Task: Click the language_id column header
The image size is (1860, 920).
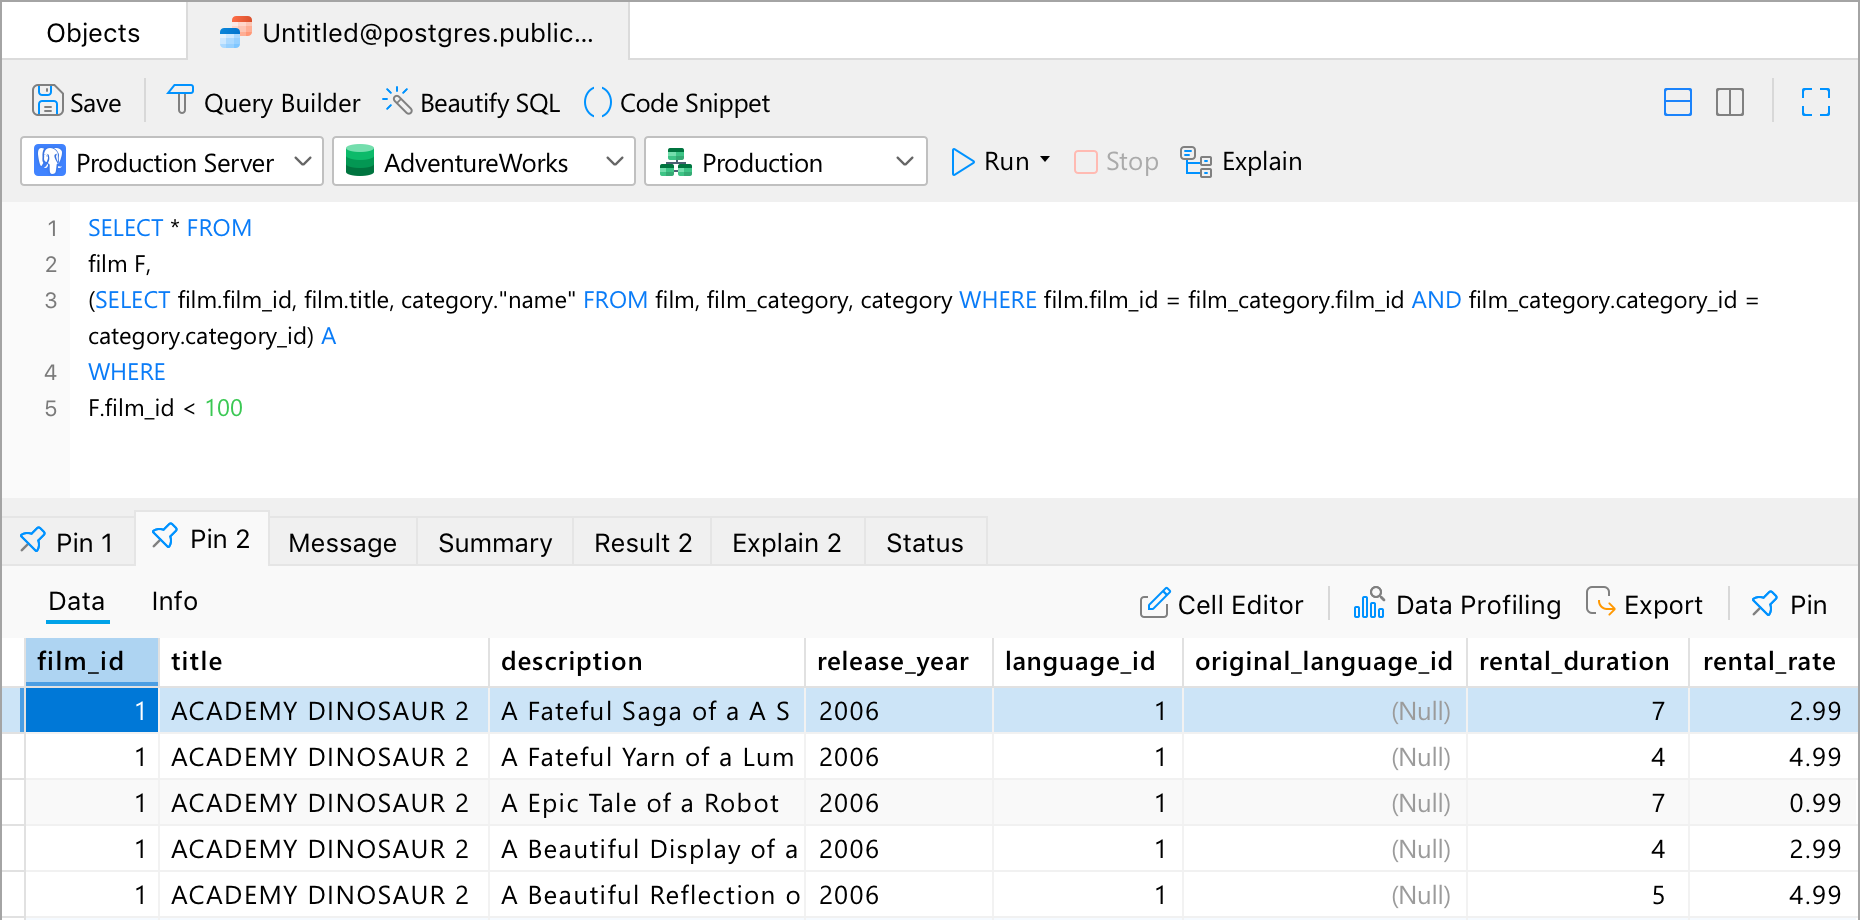Action: tap(1088, 661)
